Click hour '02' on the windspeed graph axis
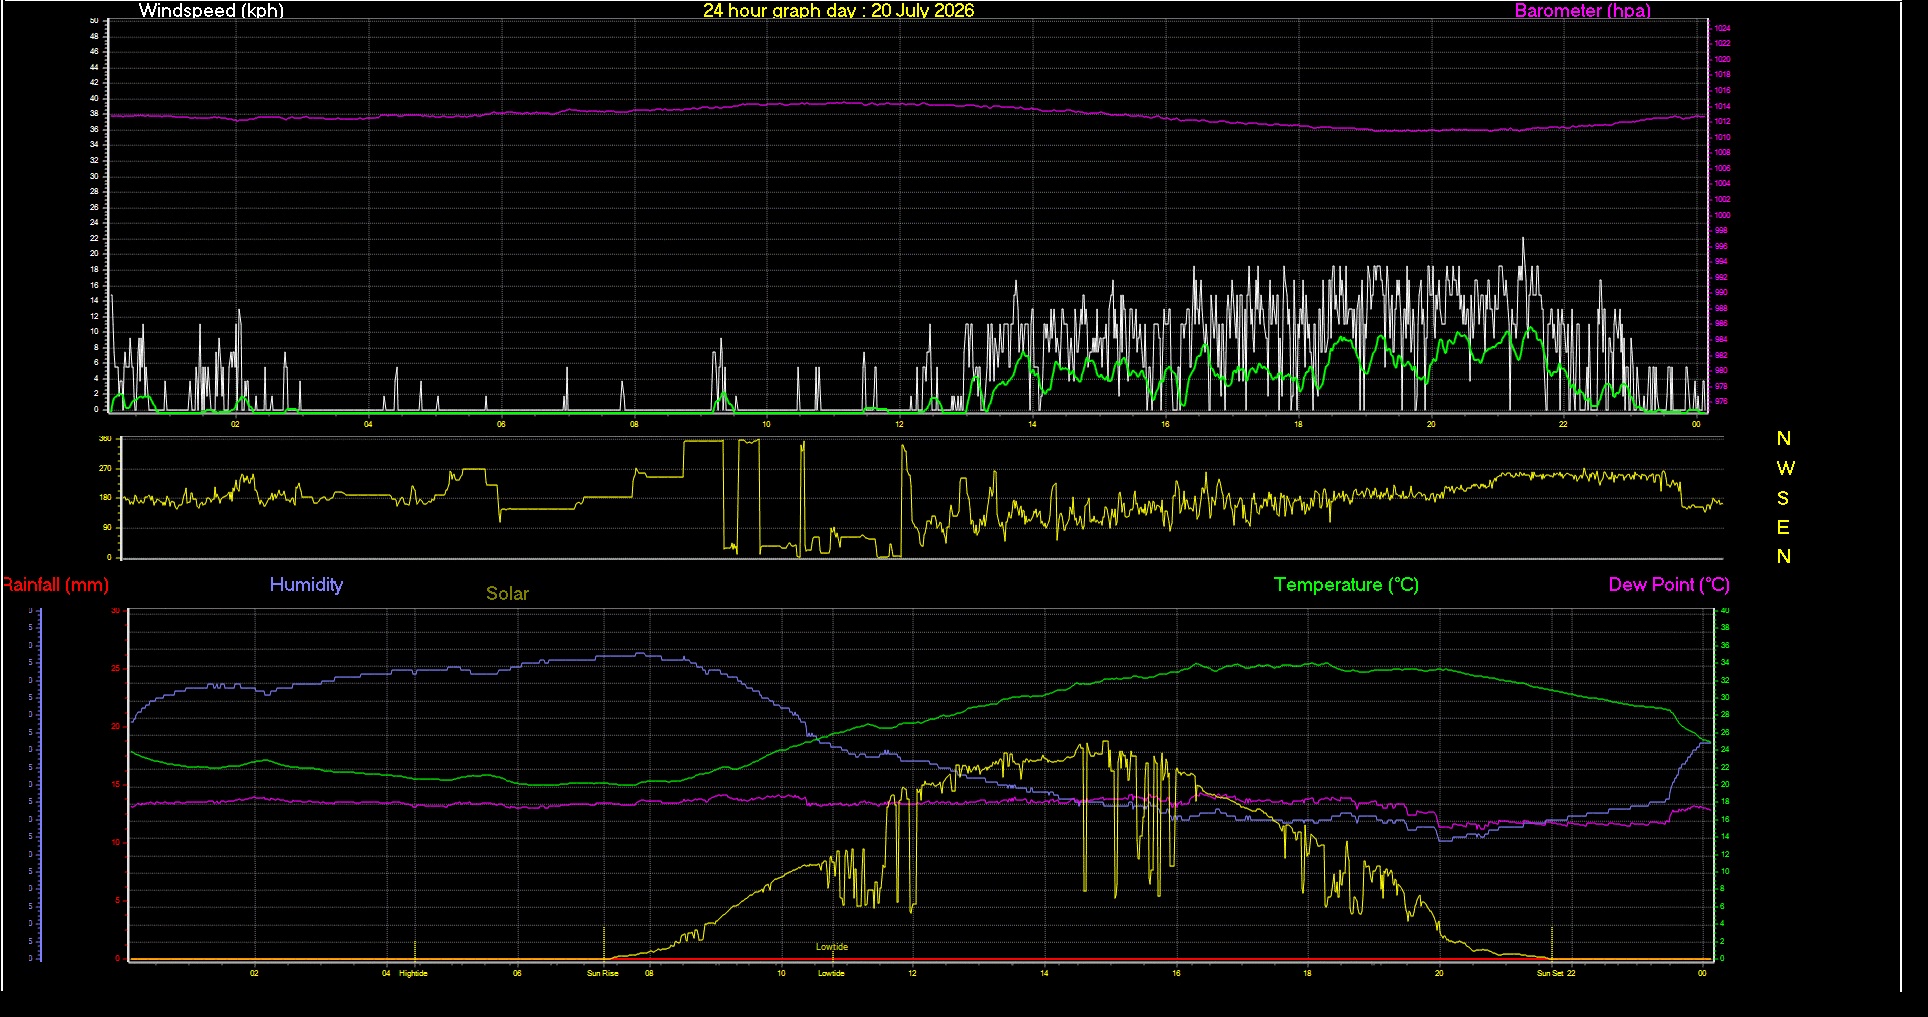Viewport: 1928px width, 1017px height. (x=235, y=425)
